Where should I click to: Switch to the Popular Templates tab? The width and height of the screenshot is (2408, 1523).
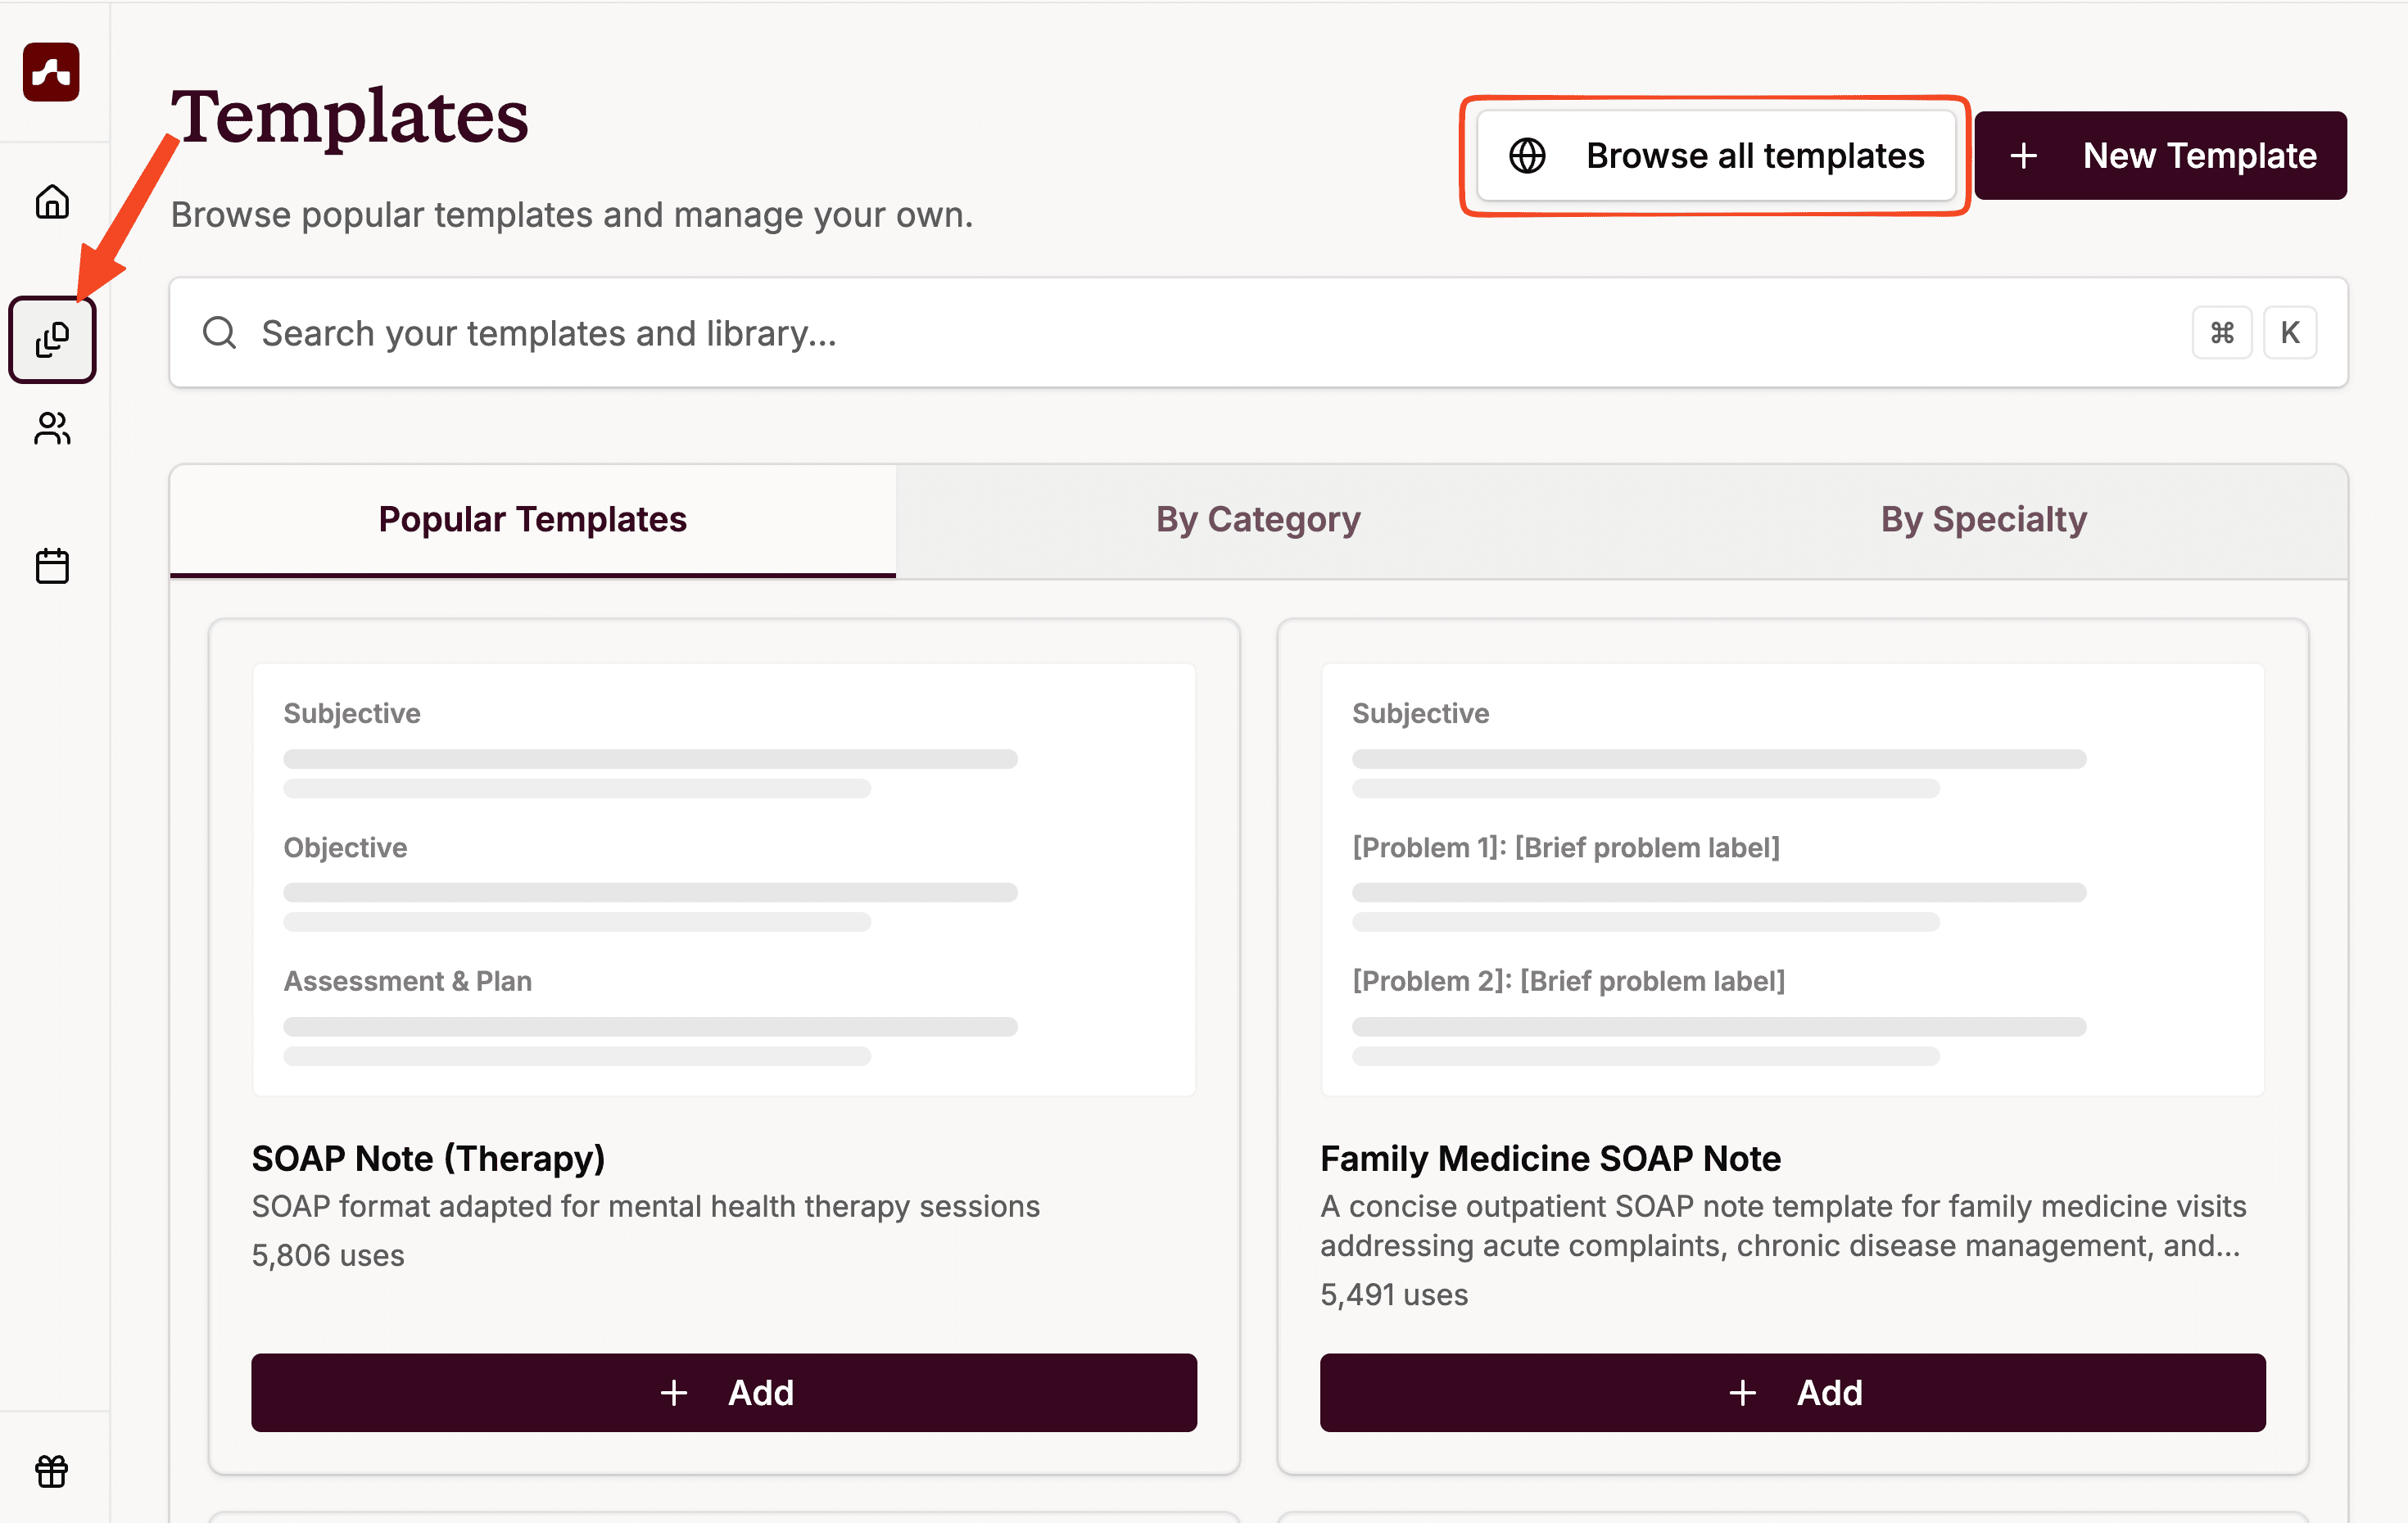click(x=532, y=520)
